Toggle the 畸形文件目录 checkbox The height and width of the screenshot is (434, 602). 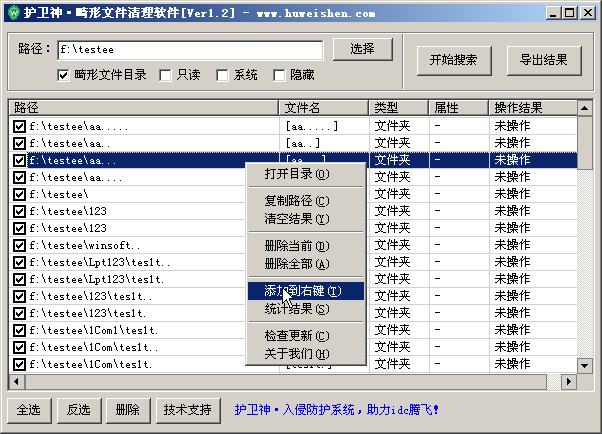[x=65, y=75]
